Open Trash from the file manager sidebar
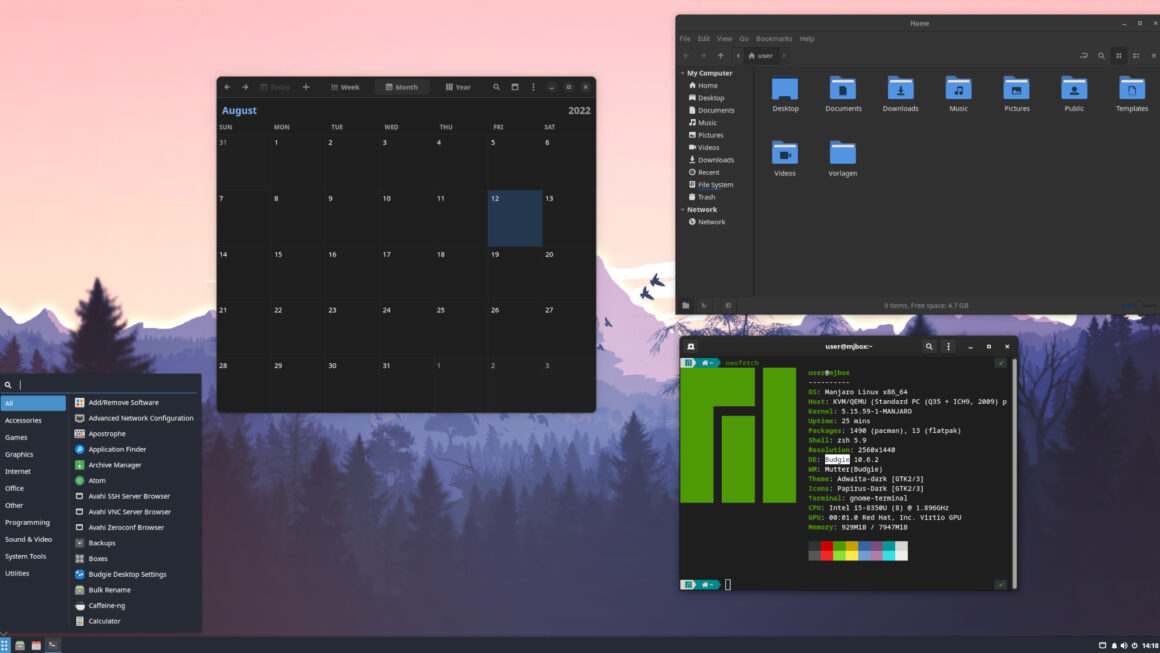Viewport: 1160px width, 653px height. tap(705, 196)
